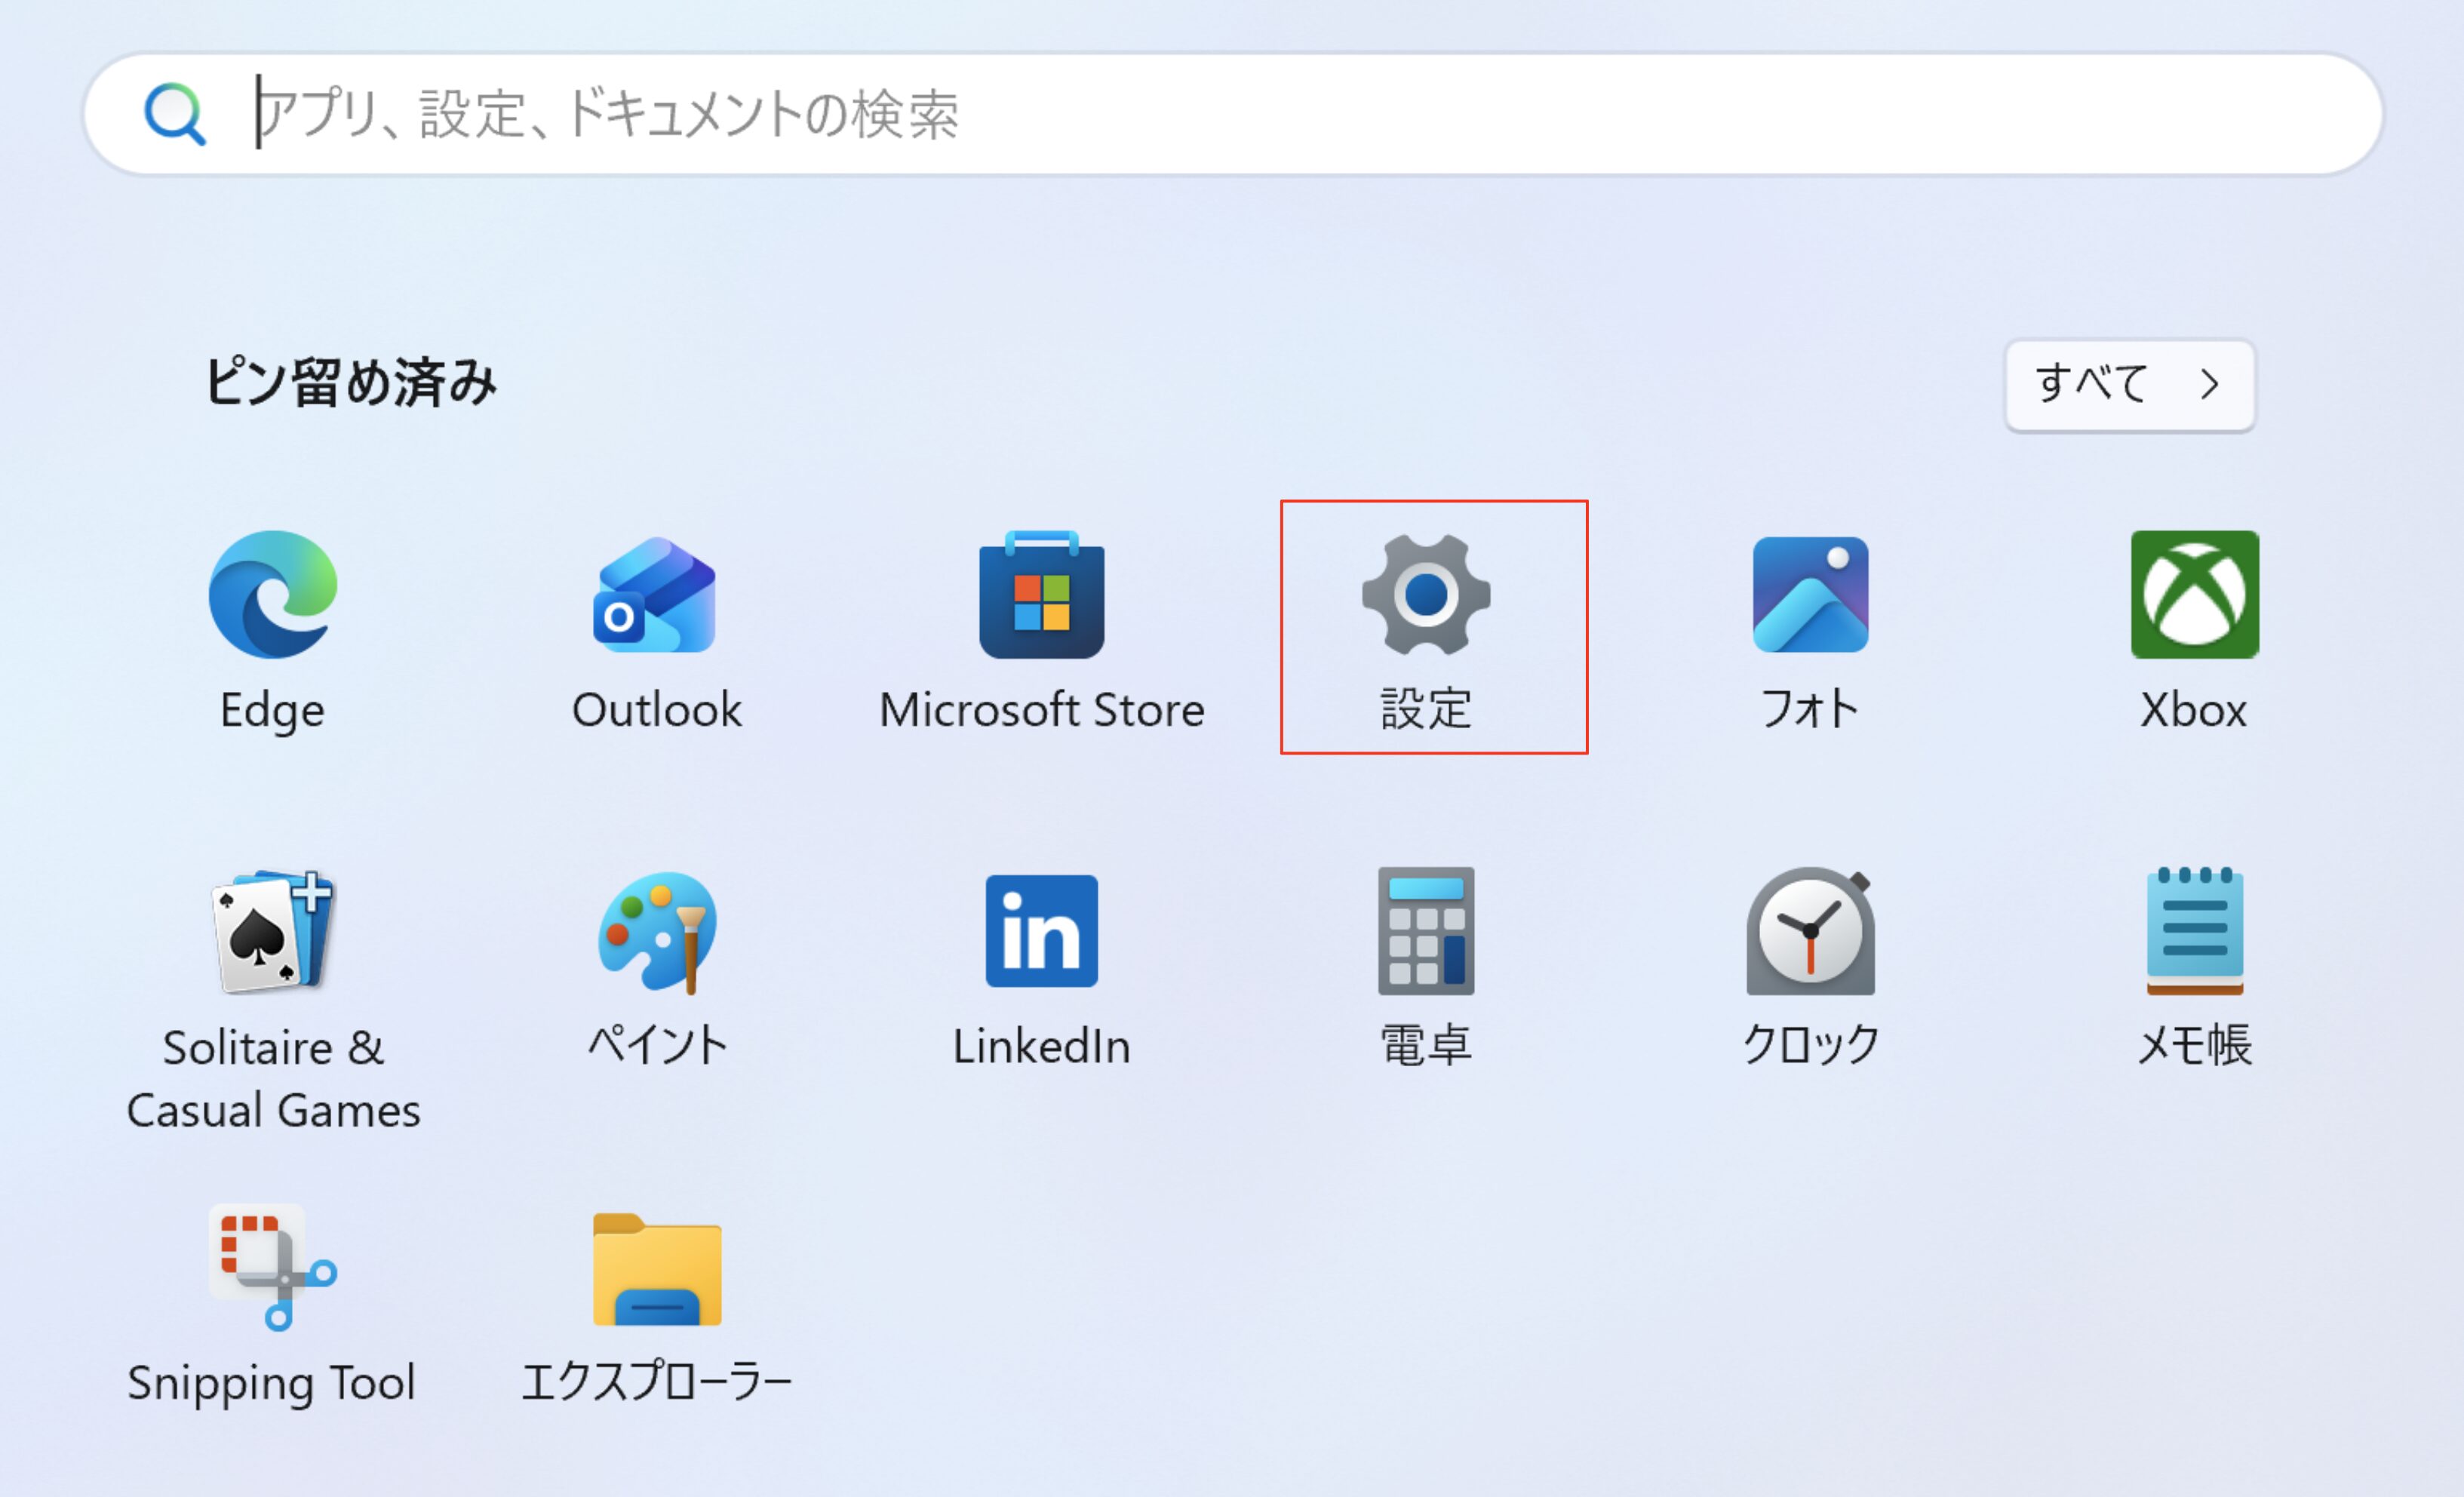
Task: Open the ペイント paint app
Action: point(656,931)
